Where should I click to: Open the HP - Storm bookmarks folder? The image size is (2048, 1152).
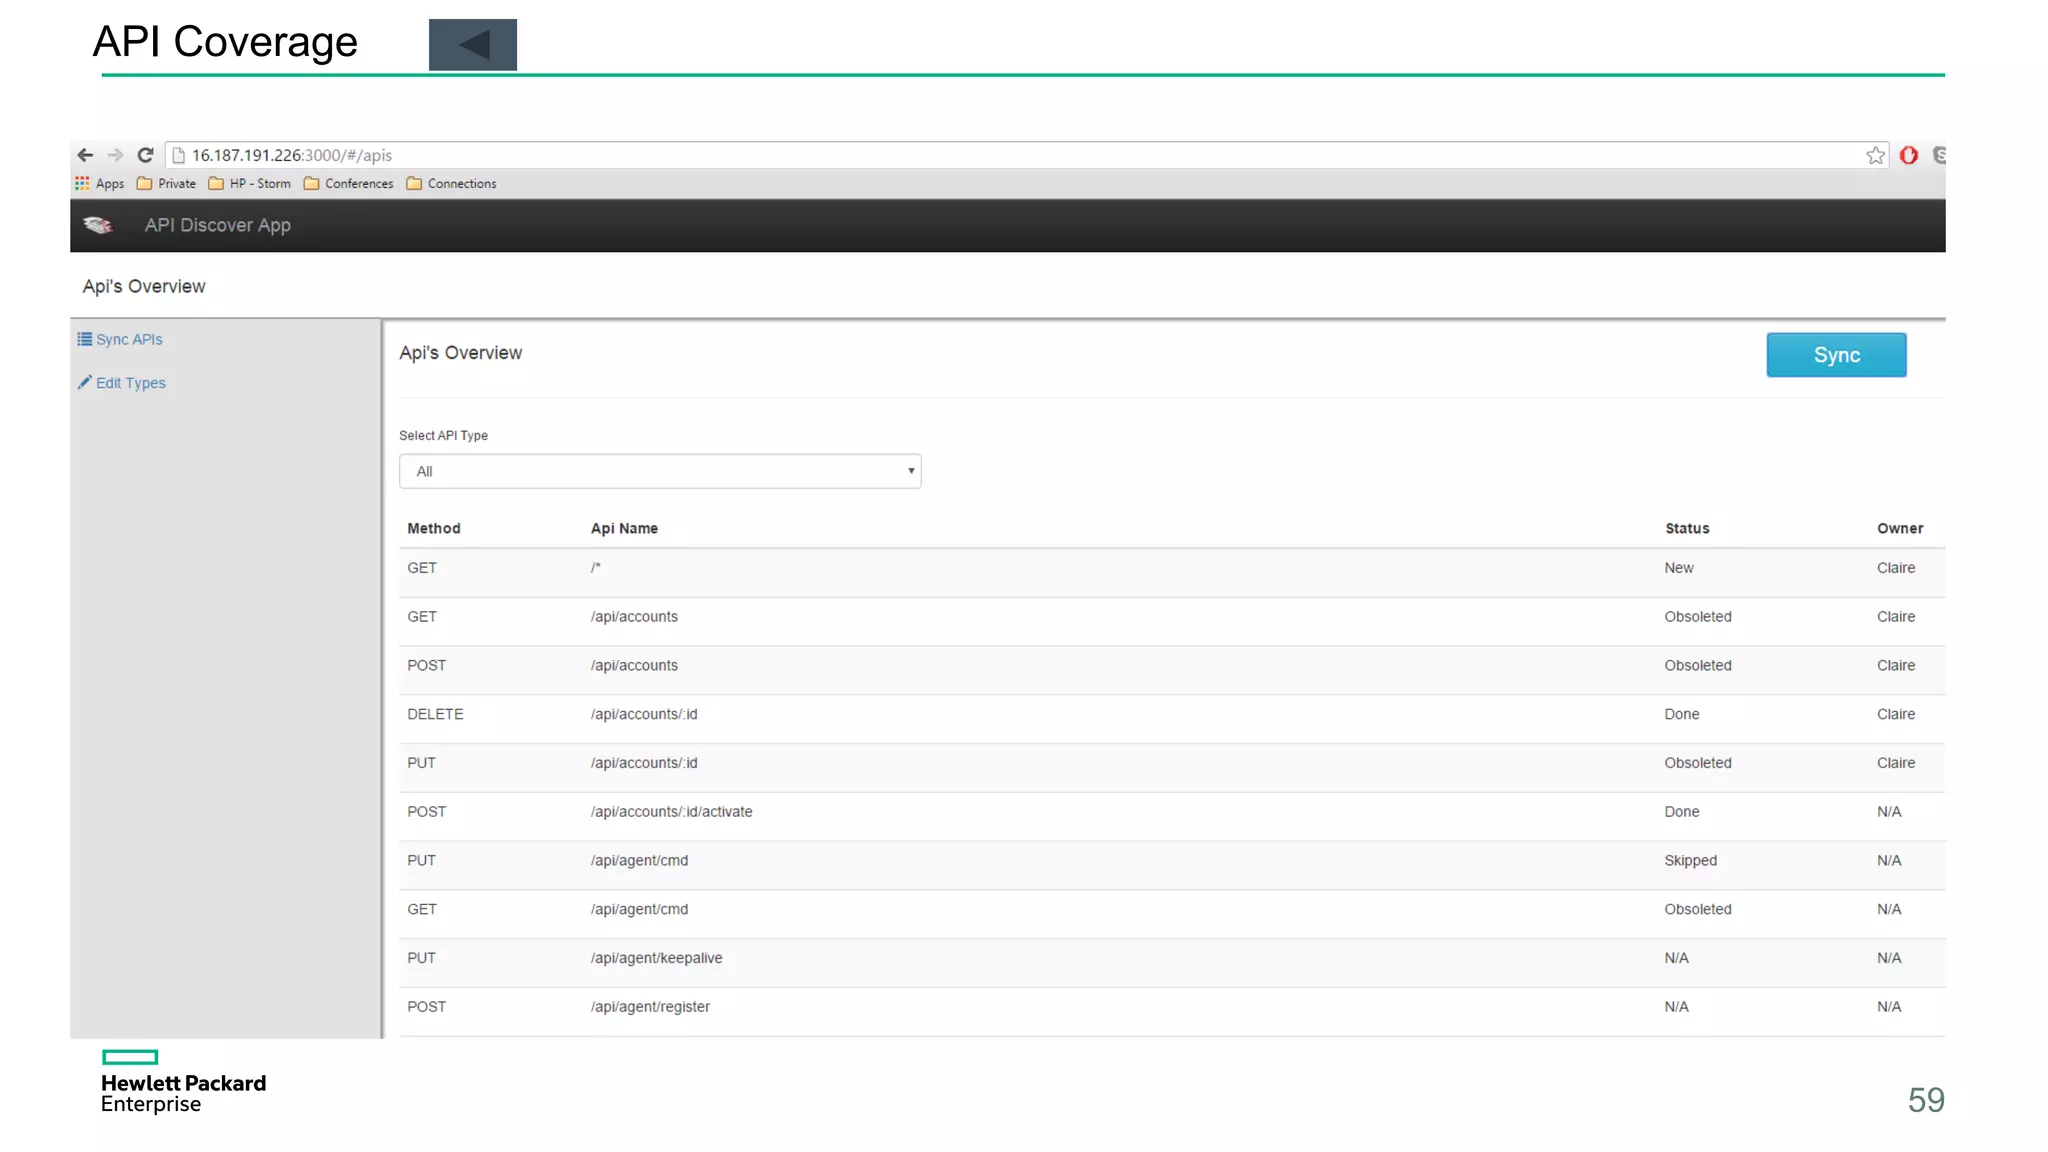[250, 183]
